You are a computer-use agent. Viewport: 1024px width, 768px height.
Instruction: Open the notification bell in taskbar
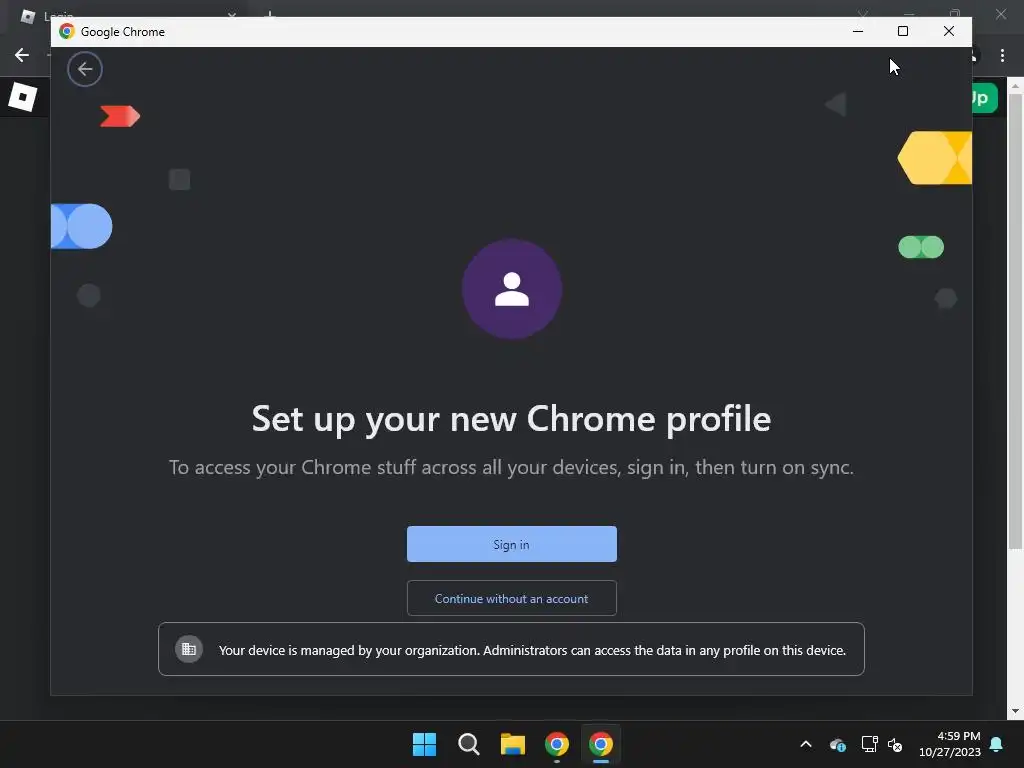click(x=997, y=744)
